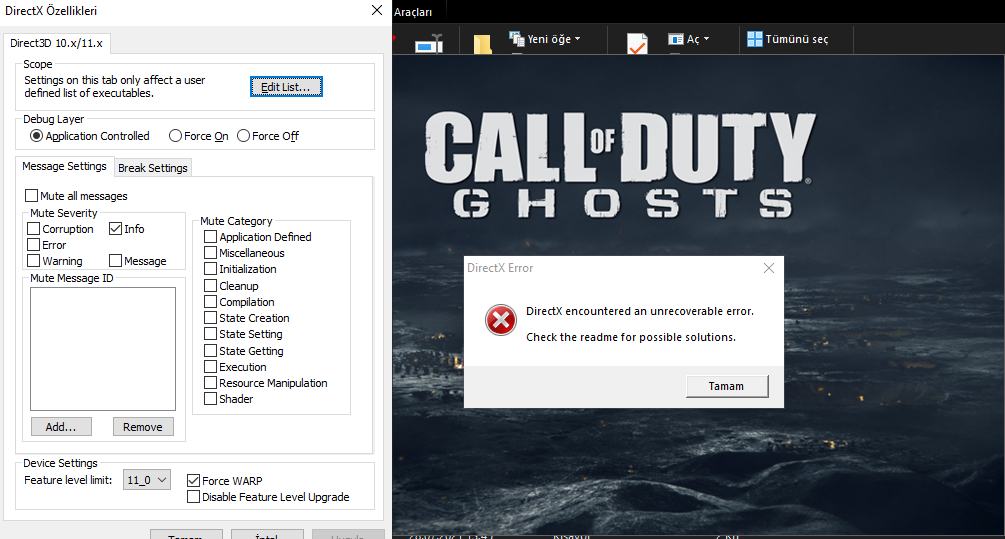Click inside the Mute Message ID list box

(103, 349)
